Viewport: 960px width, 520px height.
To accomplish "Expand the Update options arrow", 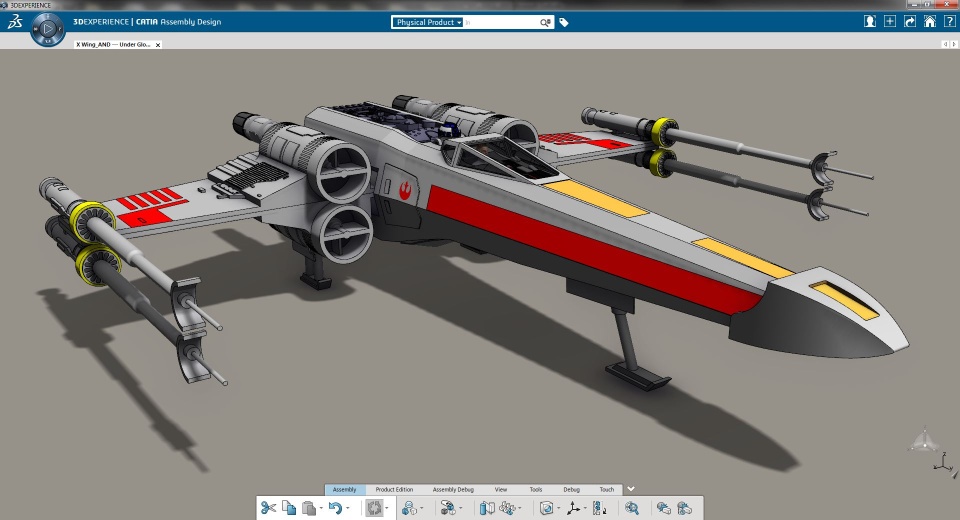I will click(x=386, y=508).
